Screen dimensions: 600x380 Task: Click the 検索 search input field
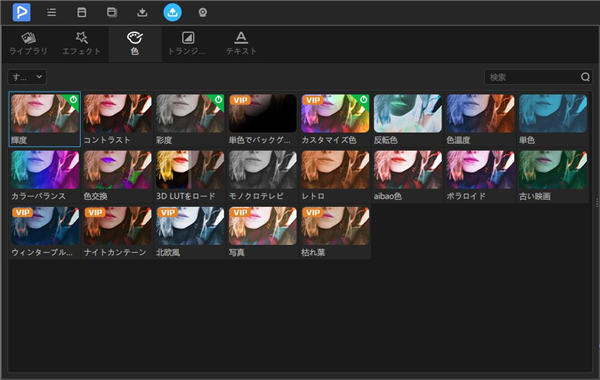[533, 77]
